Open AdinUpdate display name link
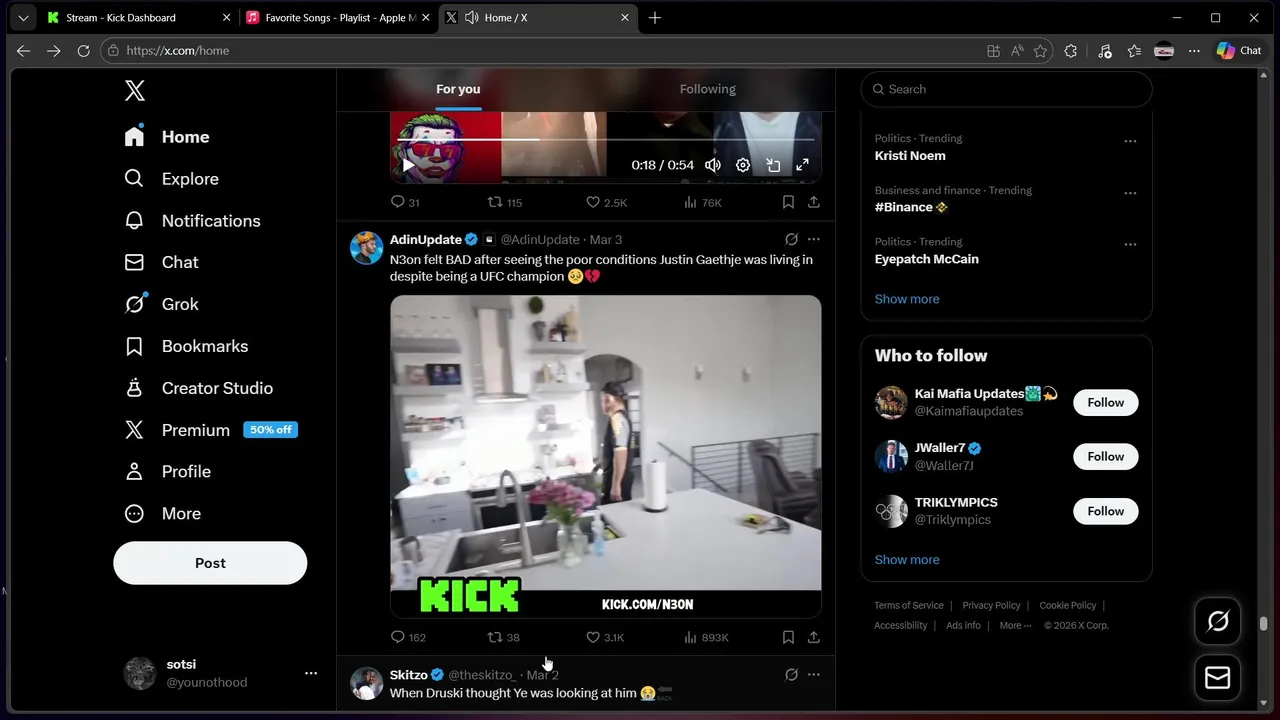This screenshot has height=720, width=1280. pos(426,240)
